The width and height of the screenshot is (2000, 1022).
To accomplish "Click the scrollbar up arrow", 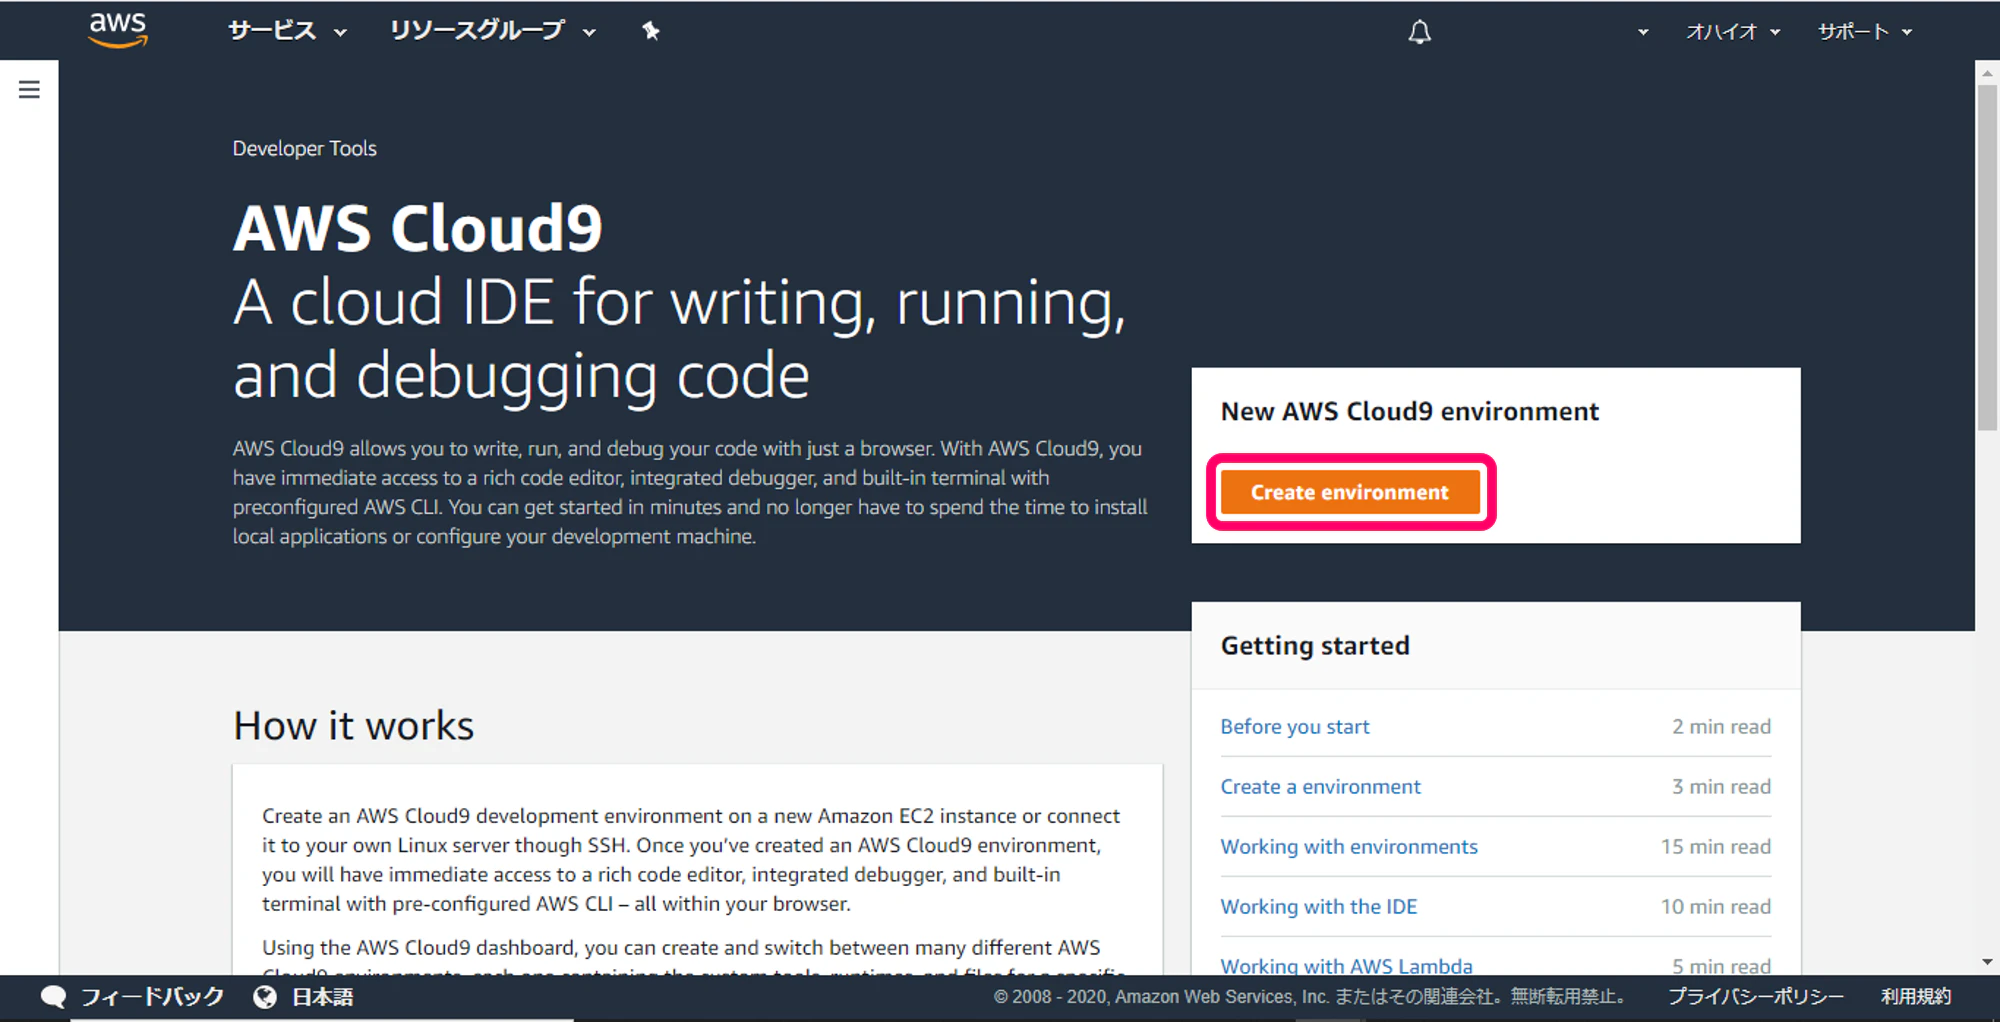I will 1987,73.
